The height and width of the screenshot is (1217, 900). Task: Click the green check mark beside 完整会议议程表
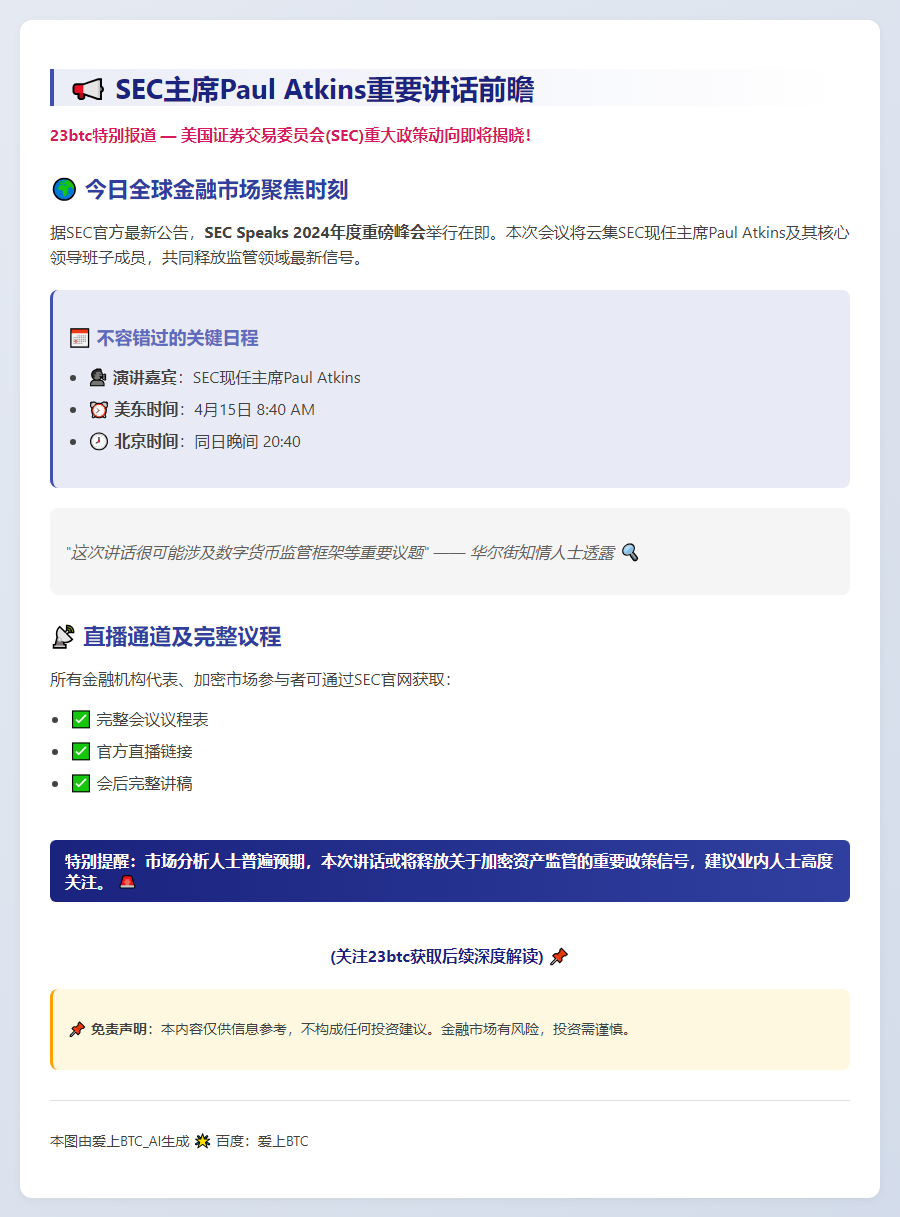click(x=81, y=720)
